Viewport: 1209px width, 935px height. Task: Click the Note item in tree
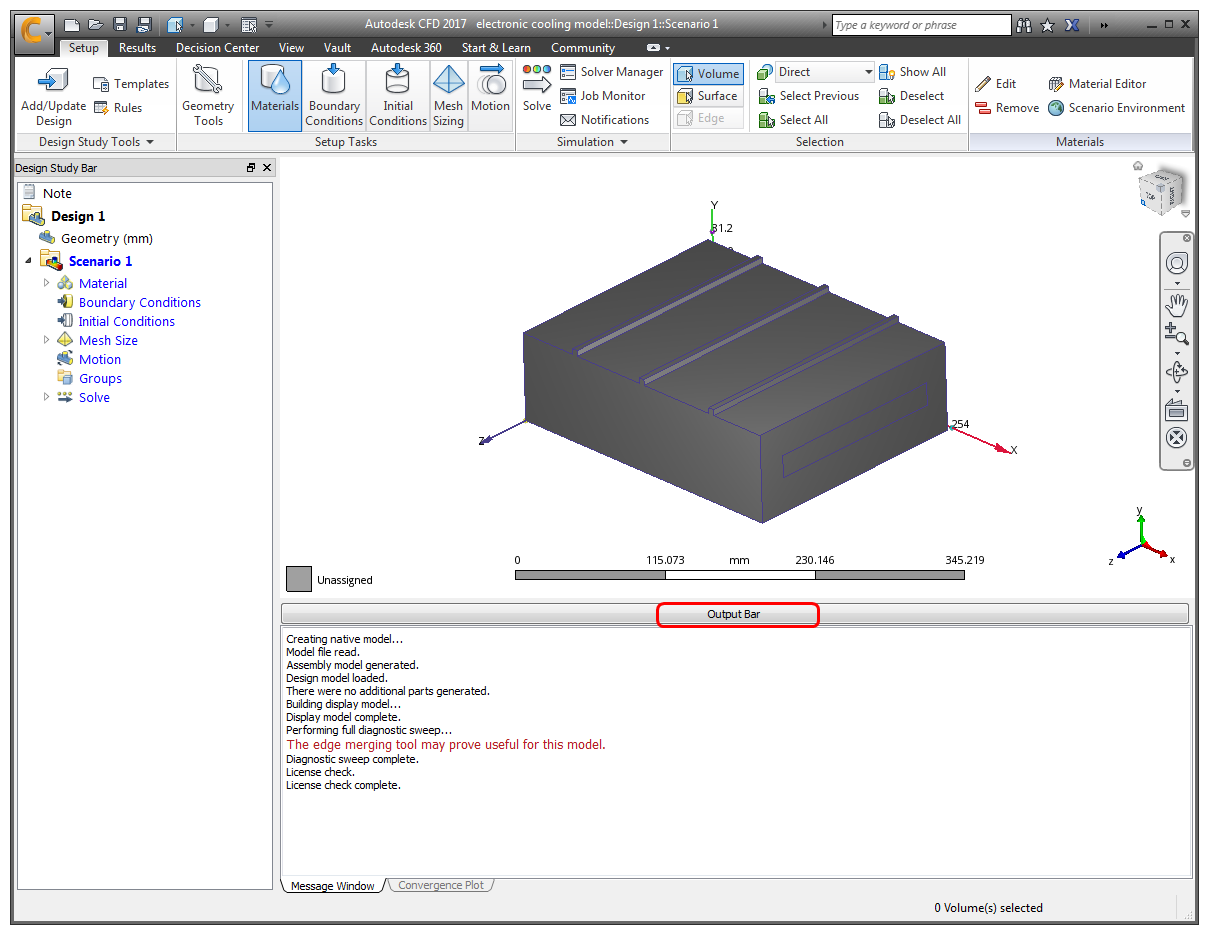coord(57,193)
